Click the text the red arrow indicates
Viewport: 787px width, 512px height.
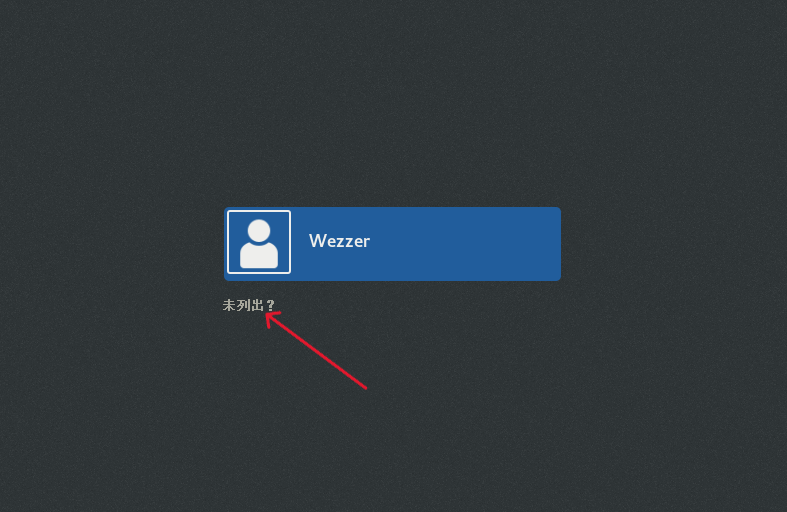coord(248,305)
